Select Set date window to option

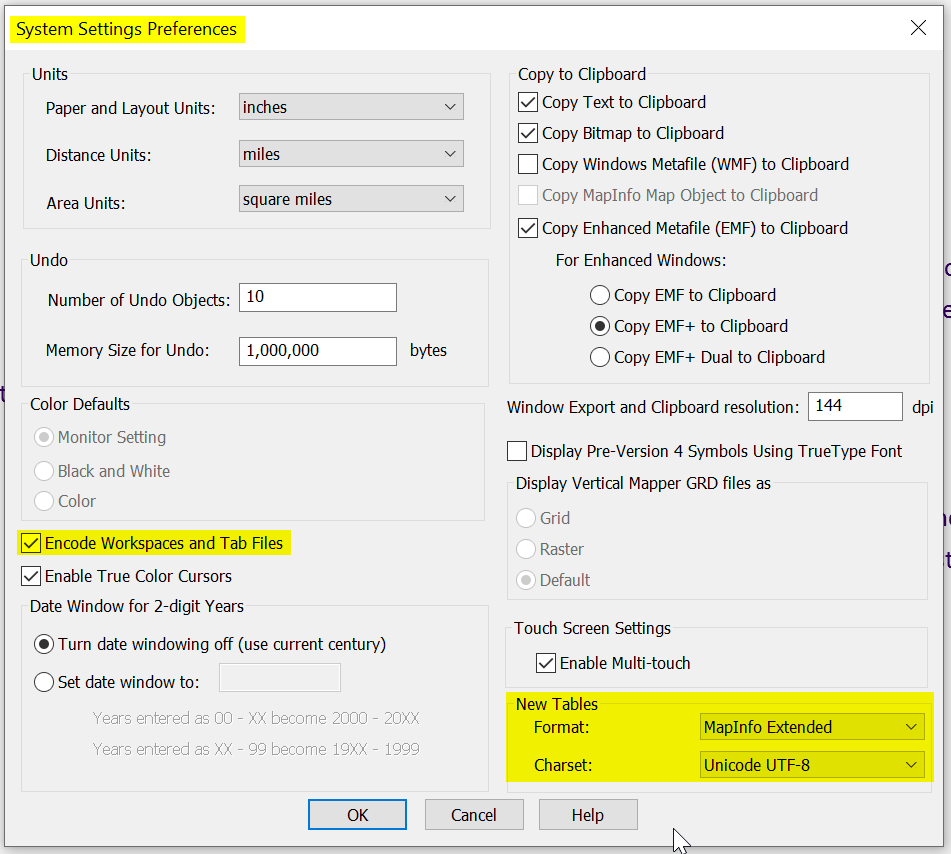click(44, 683)
